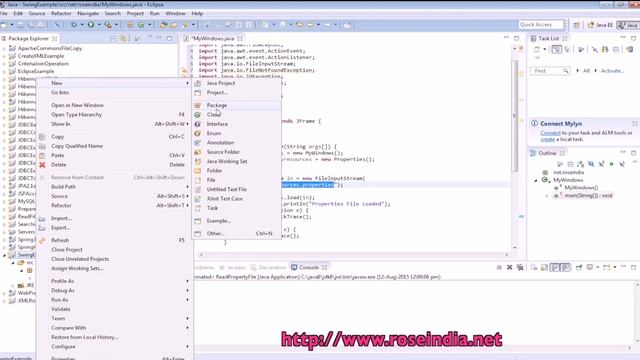Switch to the Java EE perspective
Screen dimensions: 640x360
click(600, 25)
